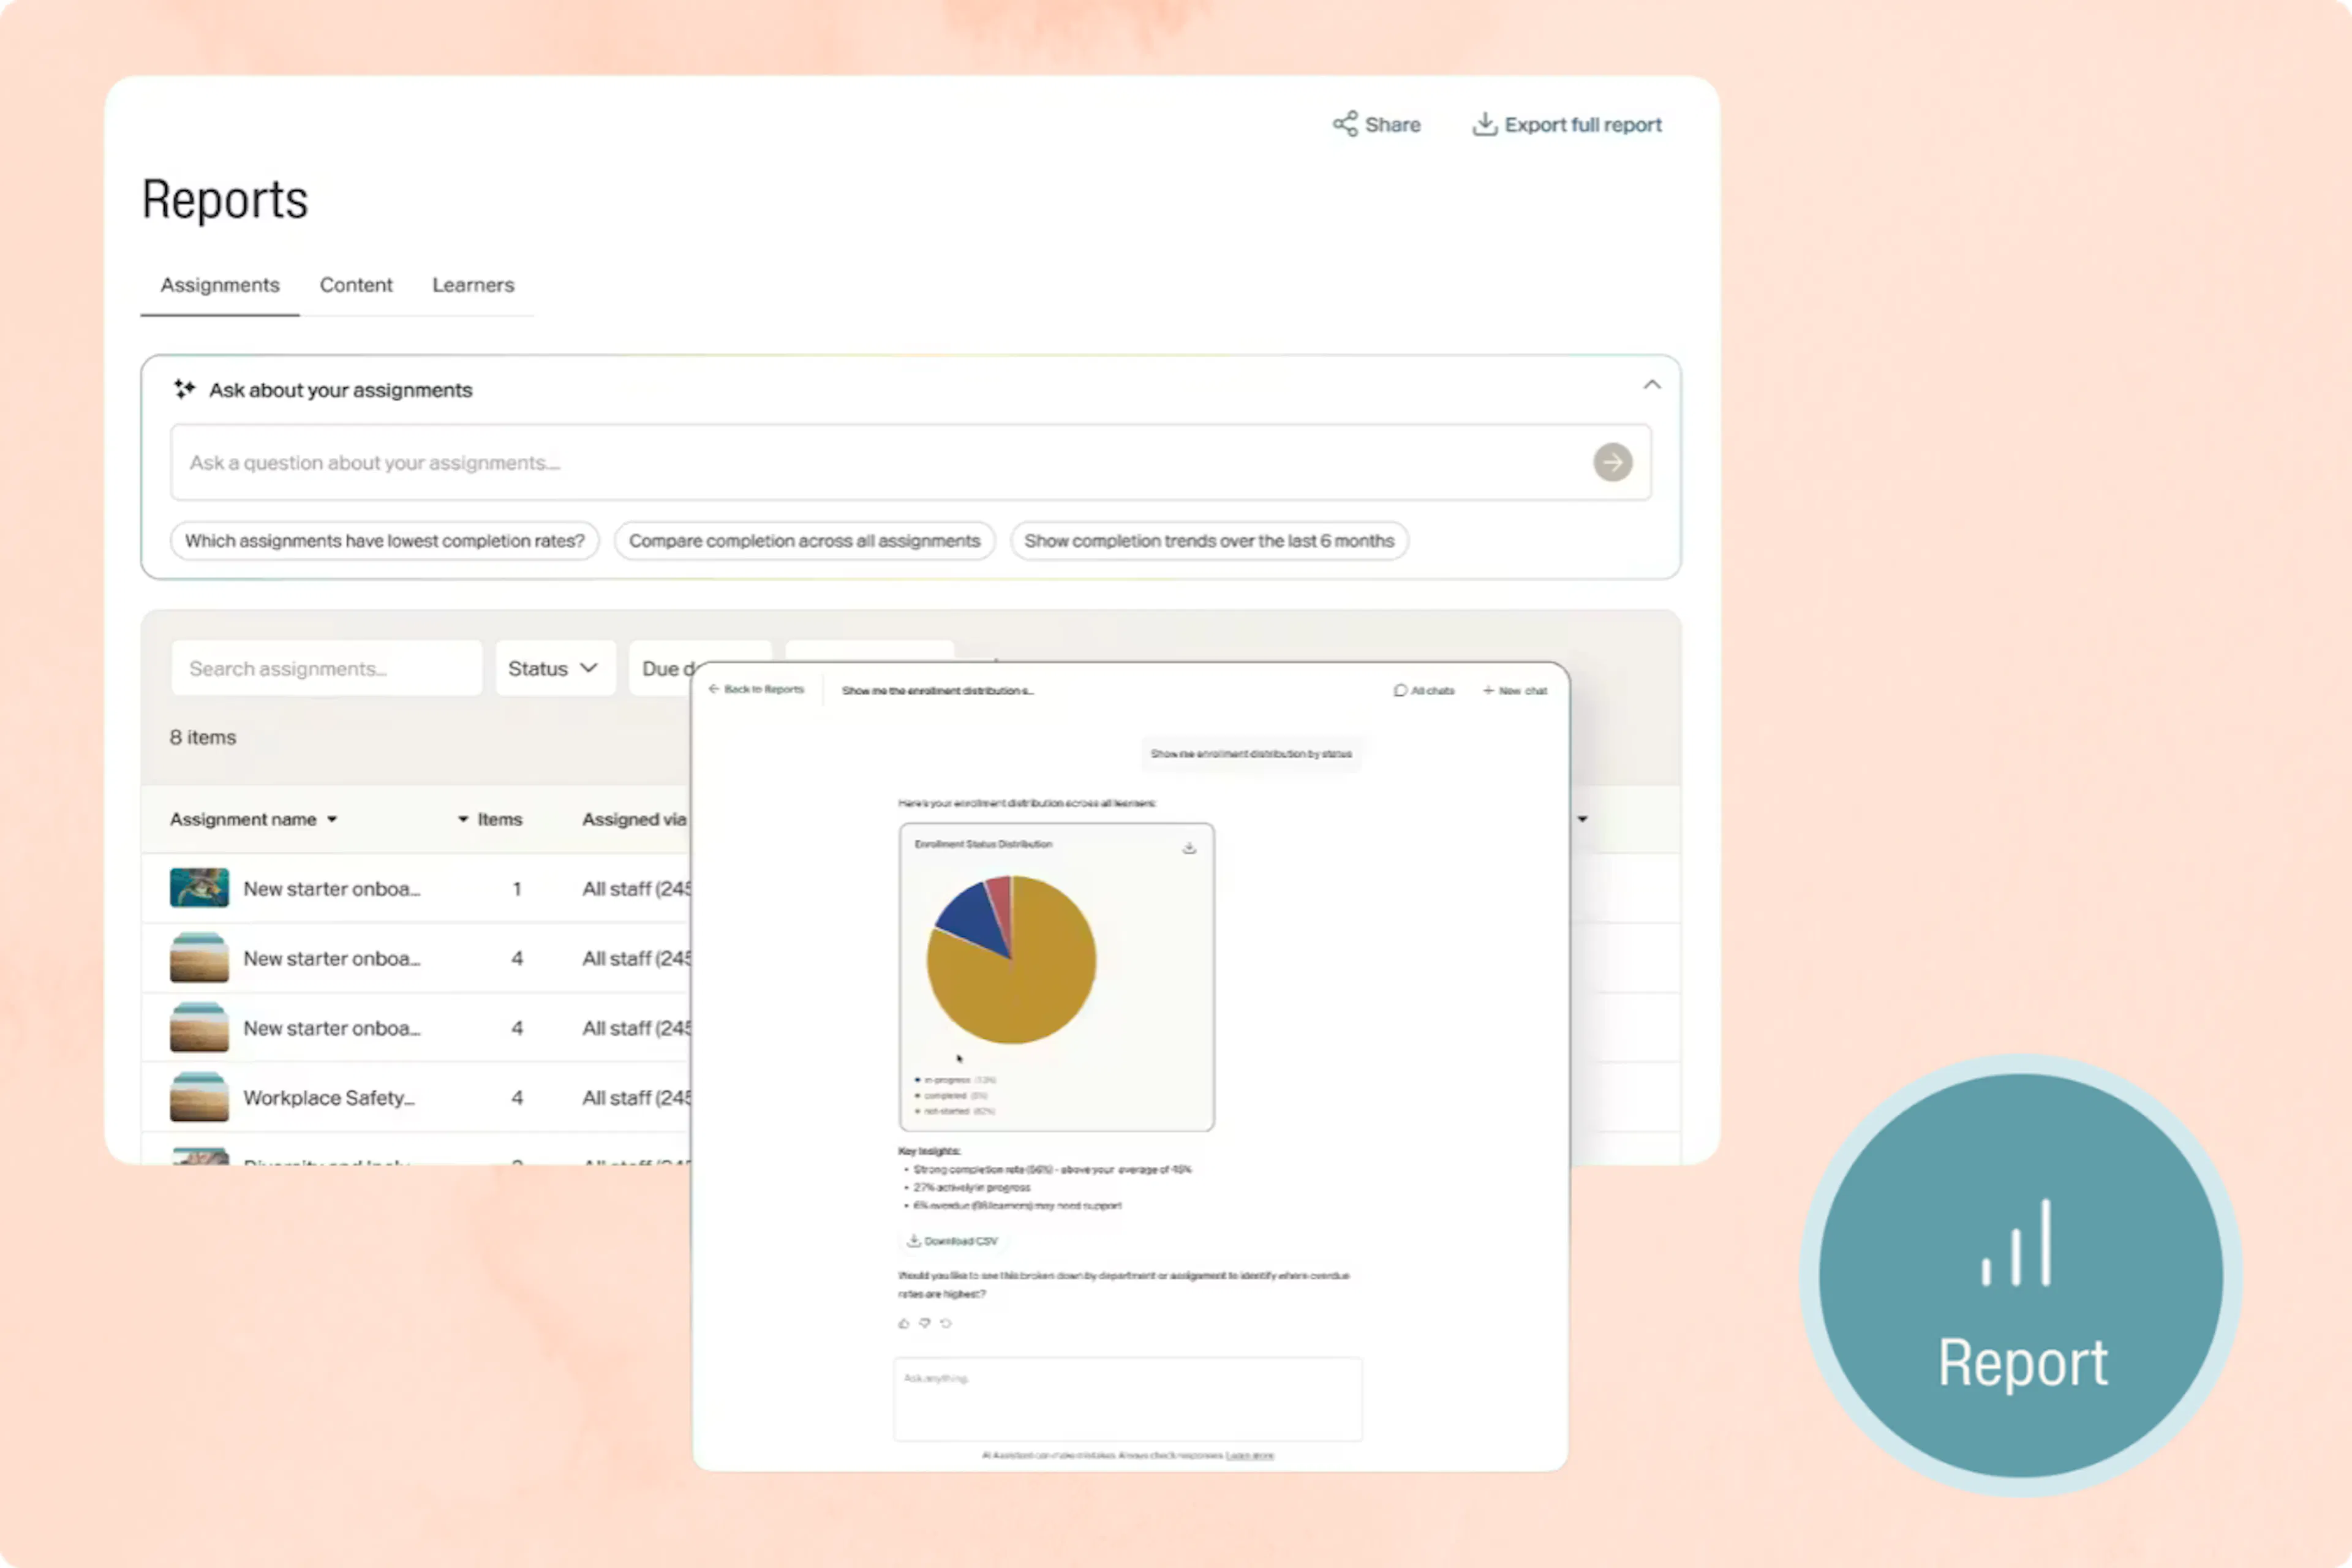The width and height of the screenshot is (2352, 1568).
Task: Click the sparkle icon beside Ask about your assignments
Action: pos(184,389)
